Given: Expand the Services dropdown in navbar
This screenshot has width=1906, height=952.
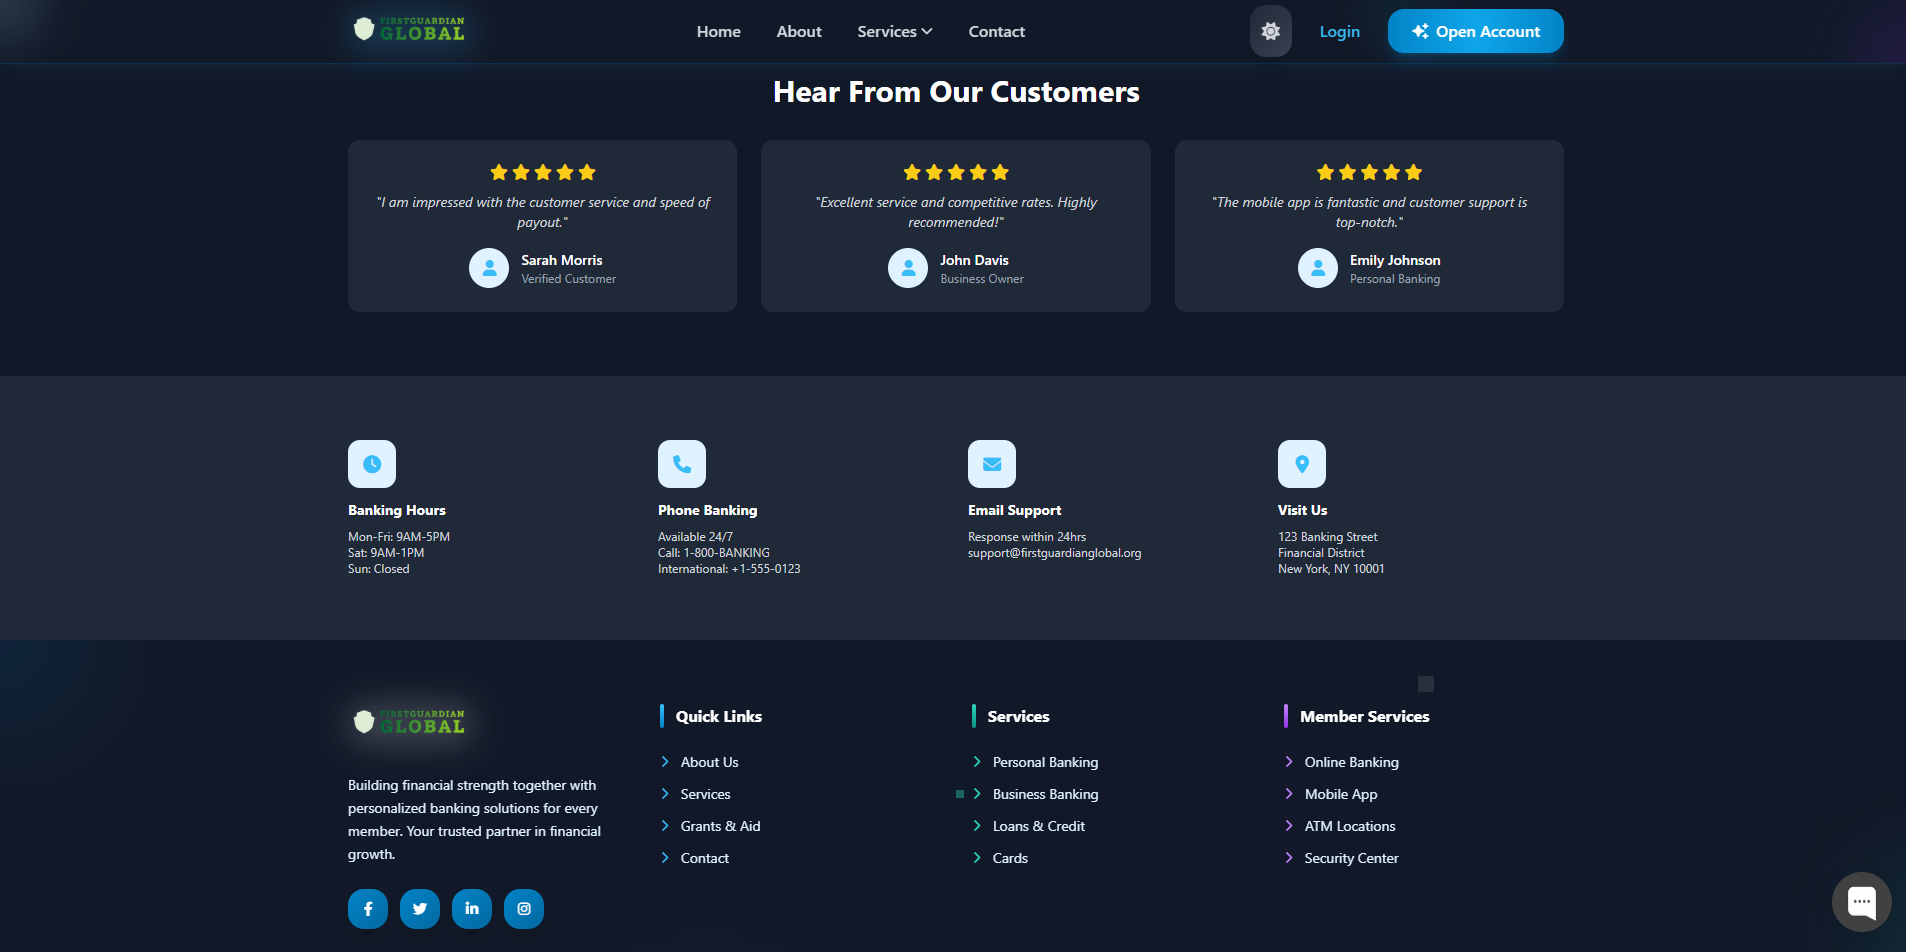Looking at the screenshot, I should (x=894, y=31).
